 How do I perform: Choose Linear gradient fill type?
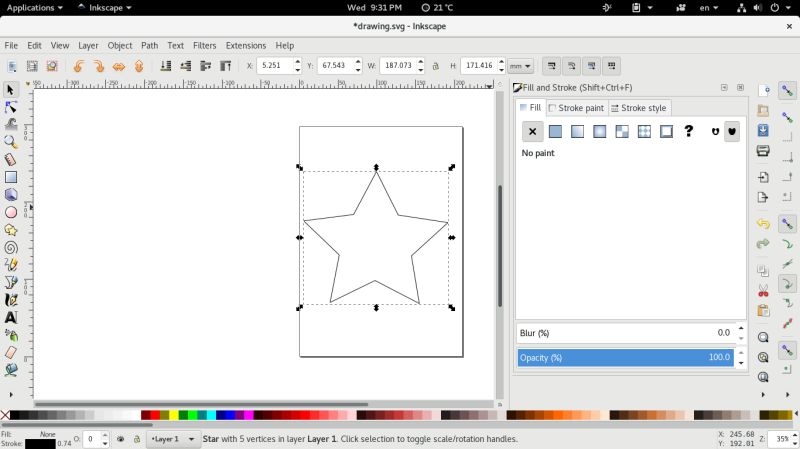click(x=577, y=132)
